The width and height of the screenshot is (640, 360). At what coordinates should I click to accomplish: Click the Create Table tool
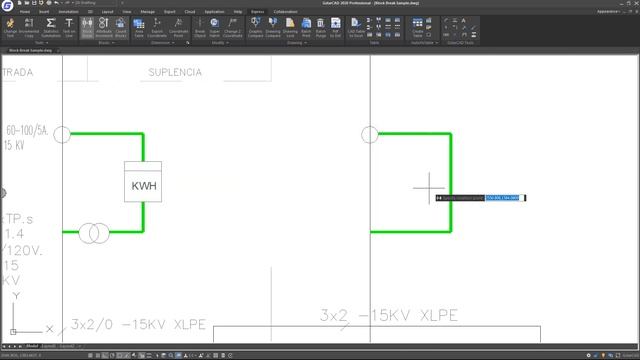coord(418,28)
